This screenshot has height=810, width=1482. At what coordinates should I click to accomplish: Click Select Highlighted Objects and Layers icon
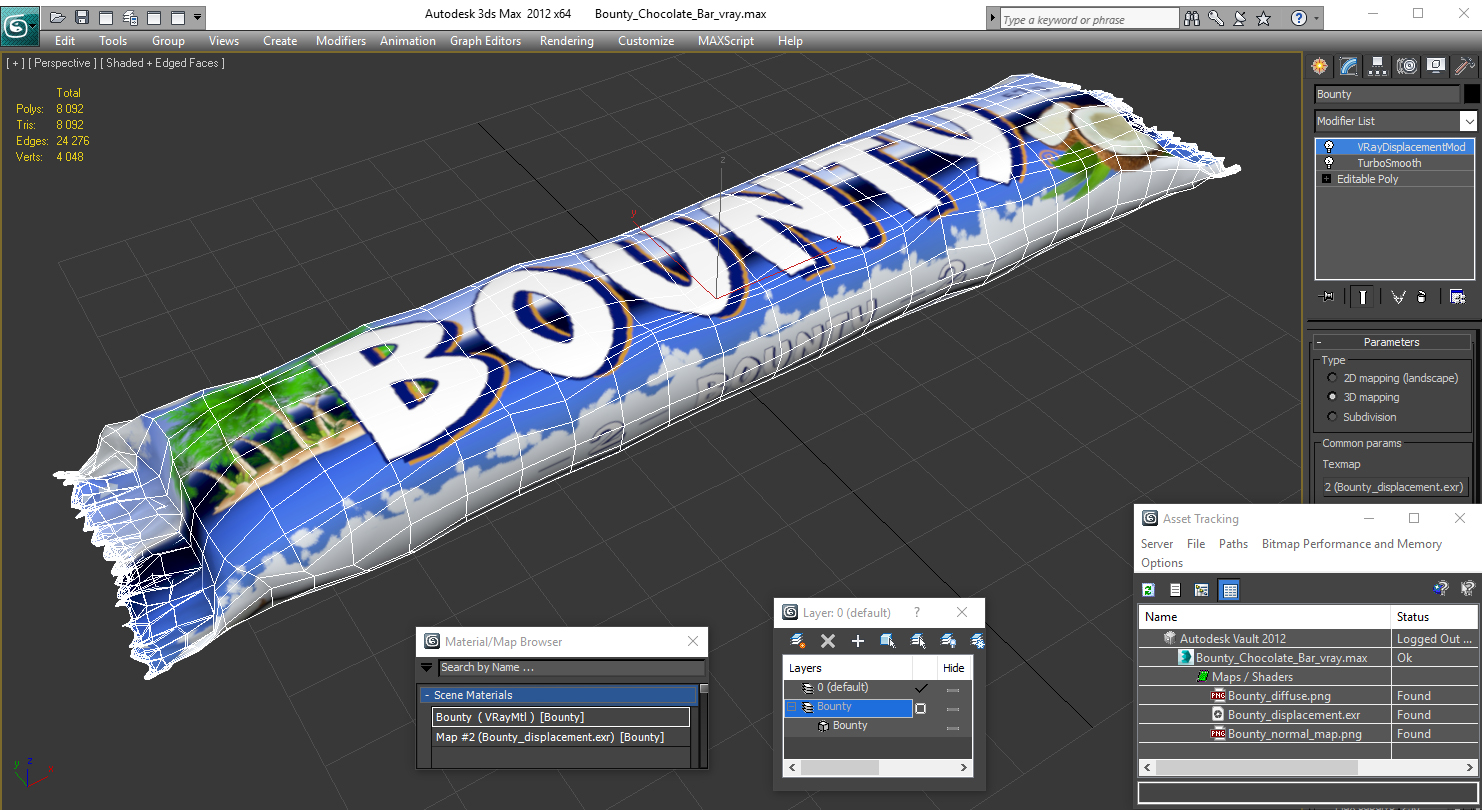coord(887,641)
